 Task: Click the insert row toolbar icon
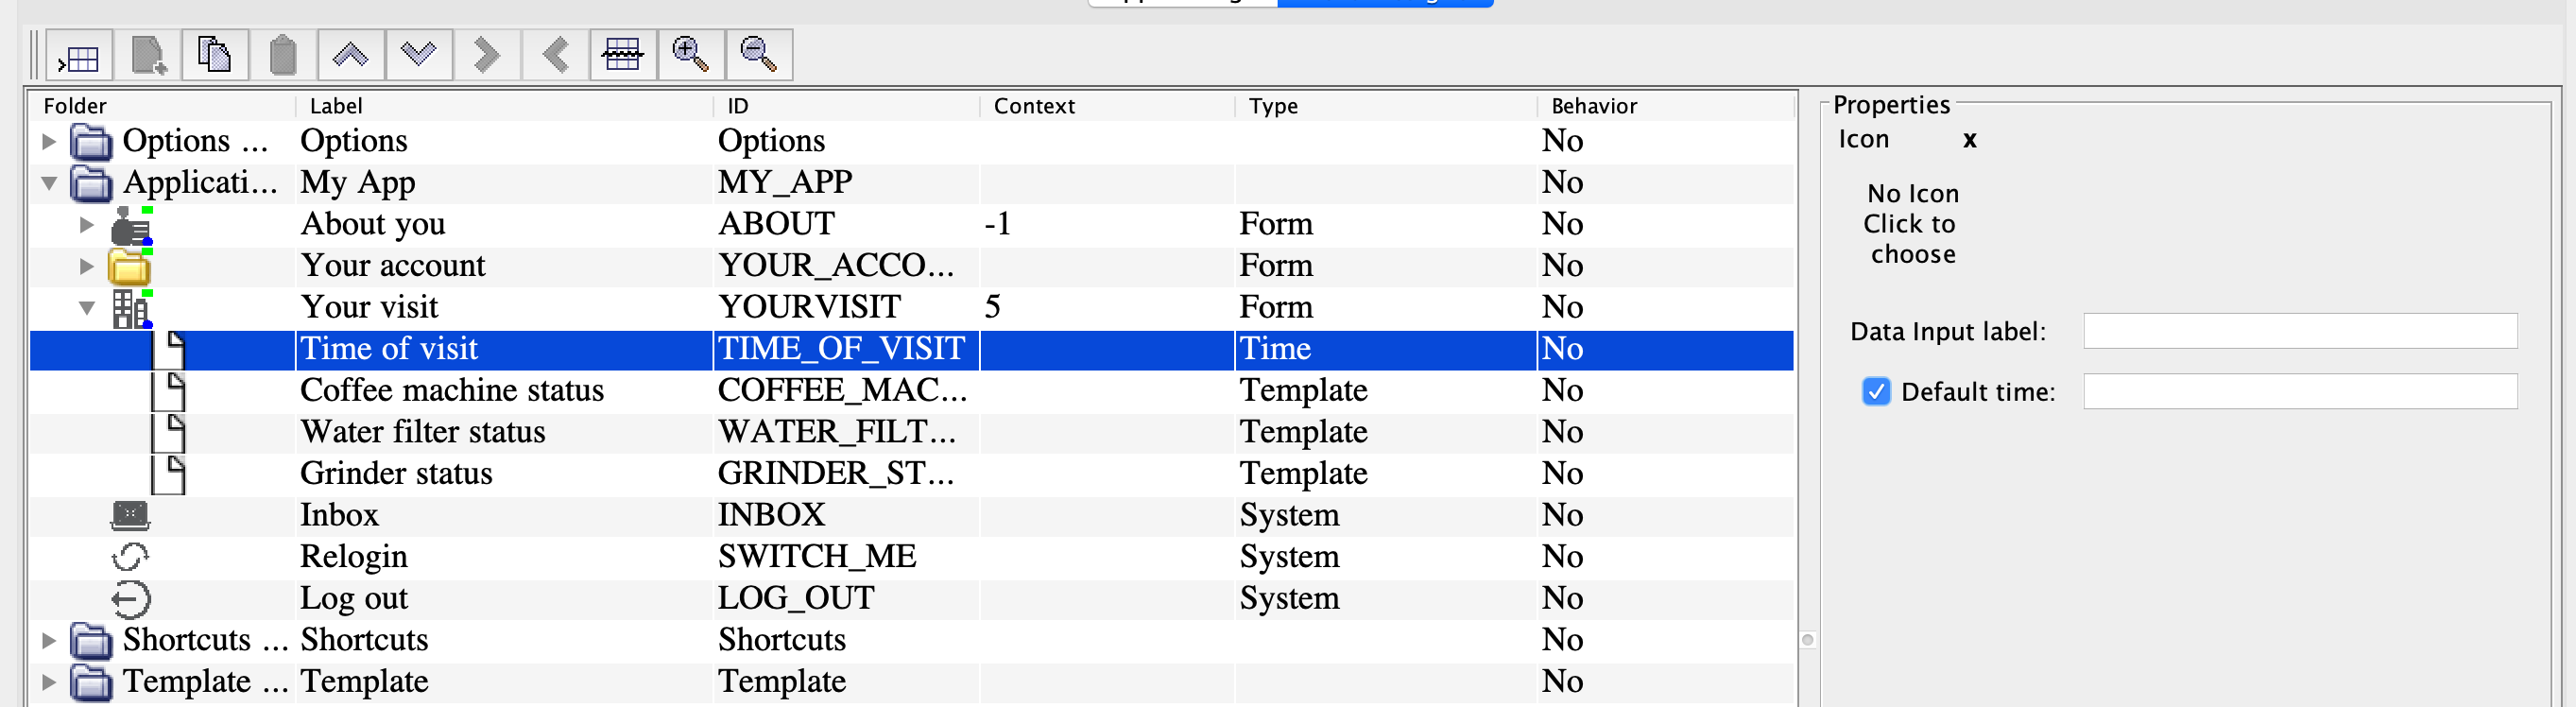(79, 56)
